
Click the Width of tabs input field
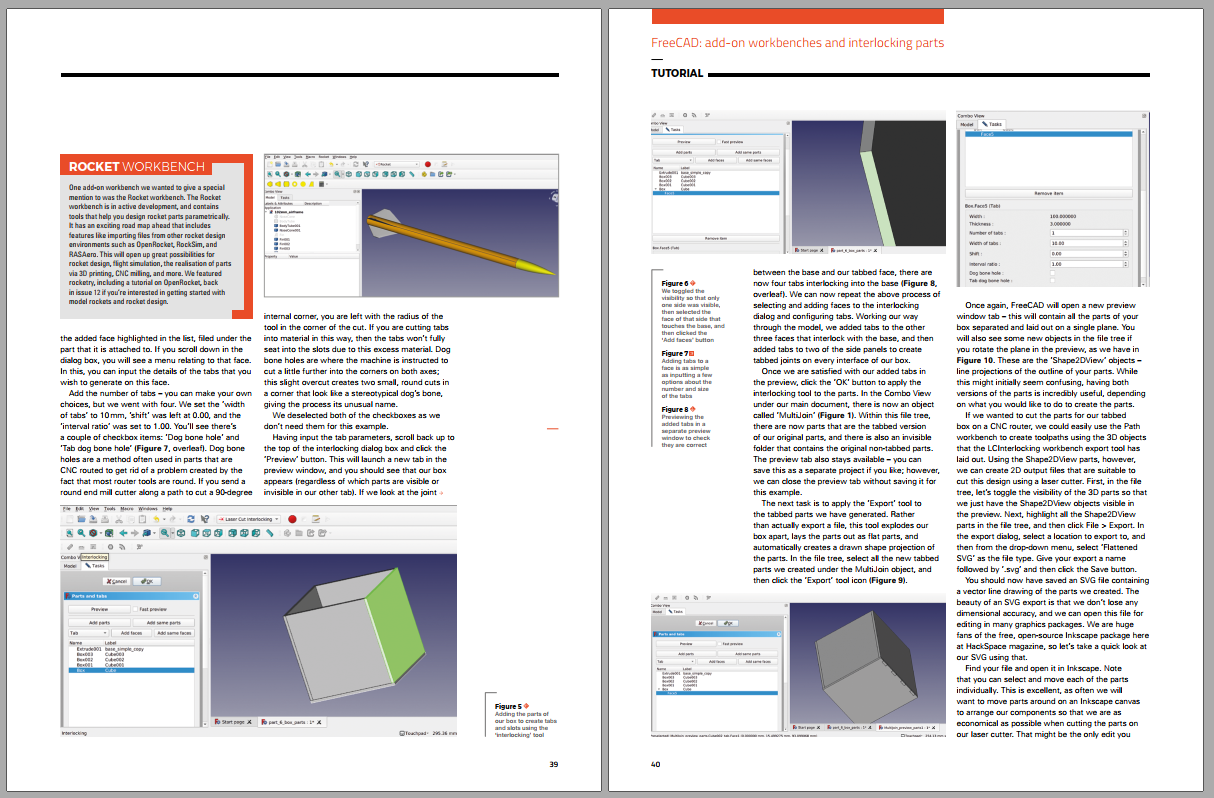click(1086, 243)
